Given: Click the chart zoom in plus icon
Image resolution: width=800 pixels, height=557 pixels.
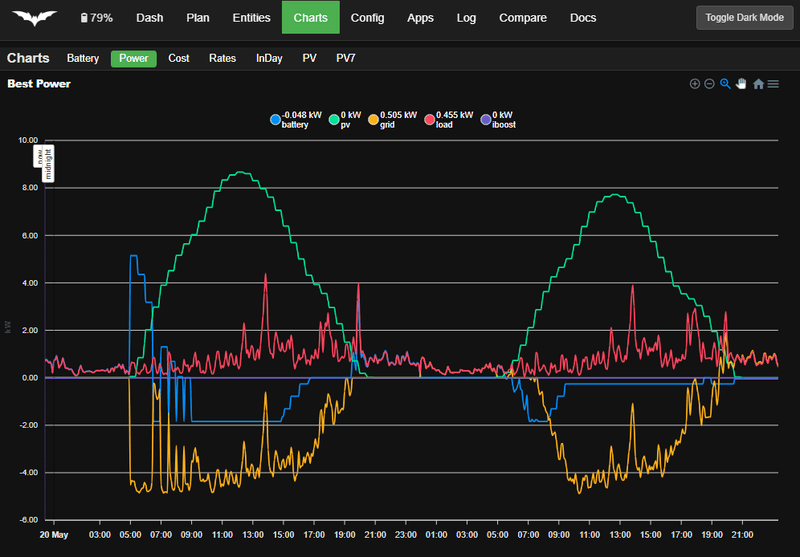Looking at the screenshot, I should [x=694, y=84].
